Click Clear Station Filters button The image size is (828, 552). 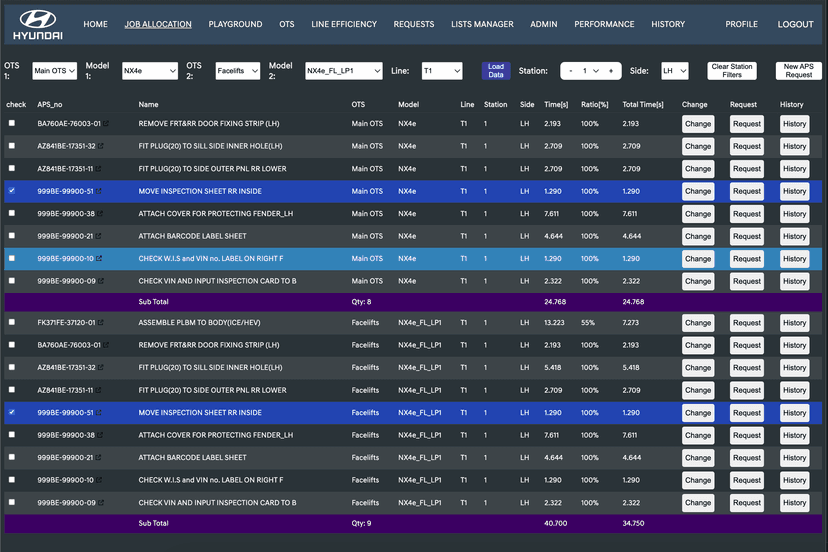click(x=732, y=71)
